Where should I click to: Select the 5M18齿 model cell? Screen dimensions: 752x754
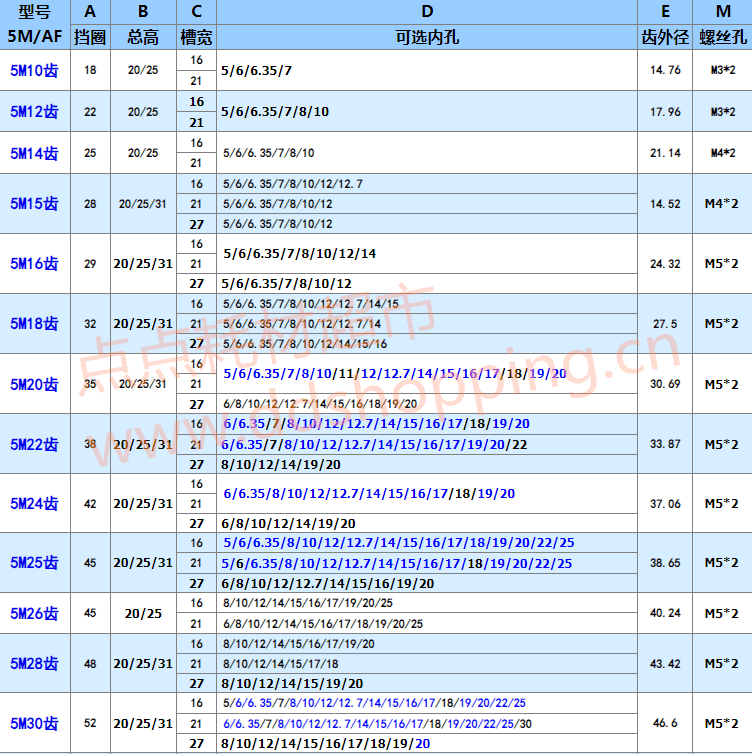tap(35, 324)
